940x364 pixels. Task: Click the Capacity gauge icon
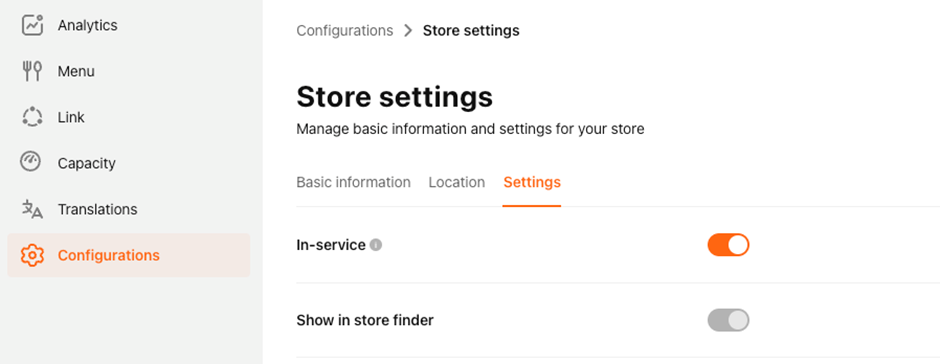pyautogui.click(x=31, y=162)
